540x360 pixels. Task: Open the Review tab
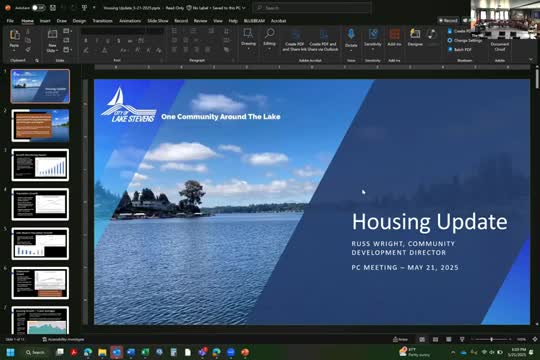pyautogui.click(x=200, y=21)
